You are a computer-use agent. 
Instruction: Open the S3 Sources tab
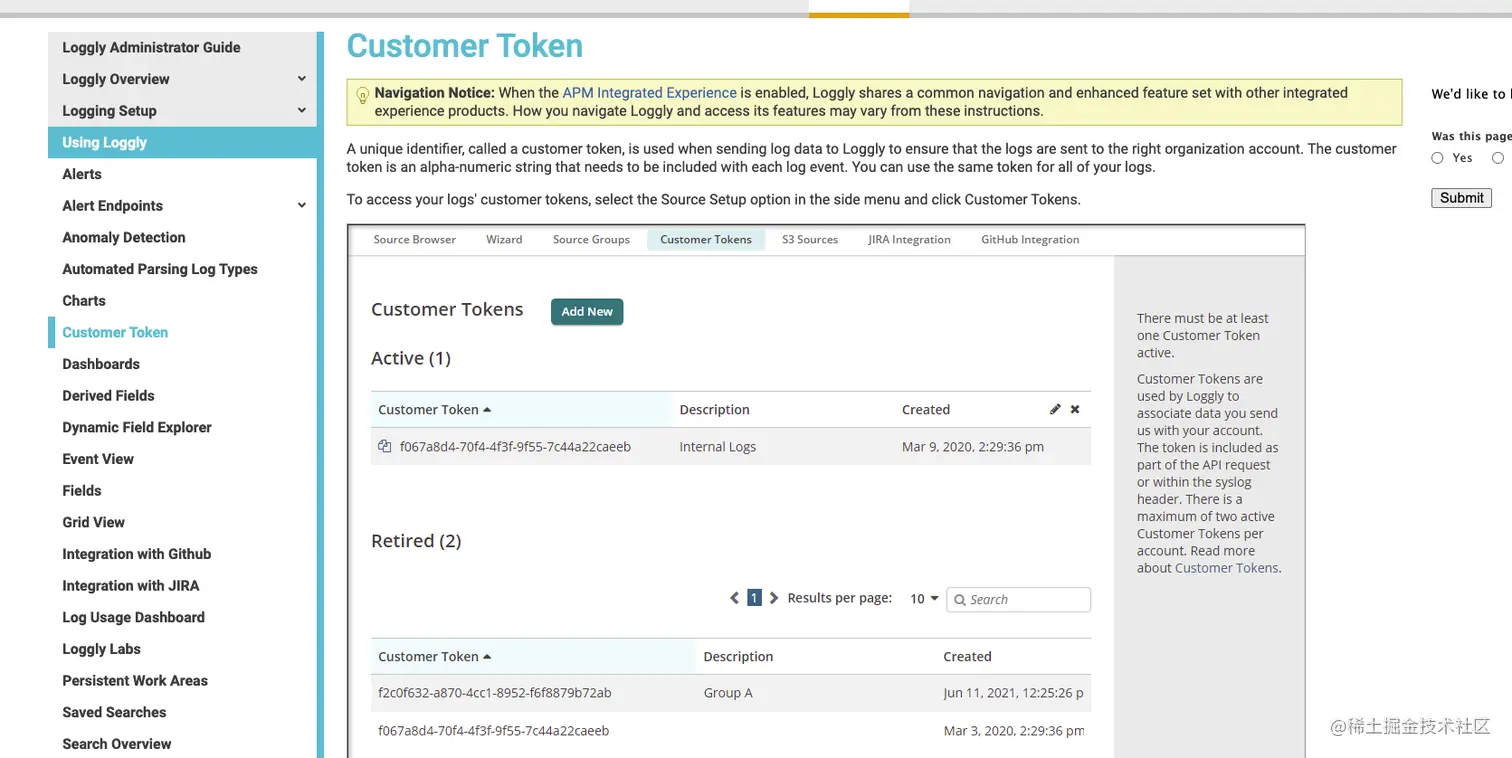810,240
